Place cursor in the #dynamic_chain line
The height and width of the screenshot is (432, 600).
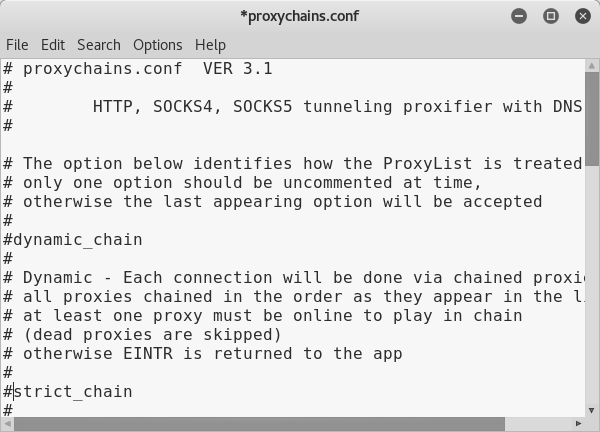[x=73, y=240]
